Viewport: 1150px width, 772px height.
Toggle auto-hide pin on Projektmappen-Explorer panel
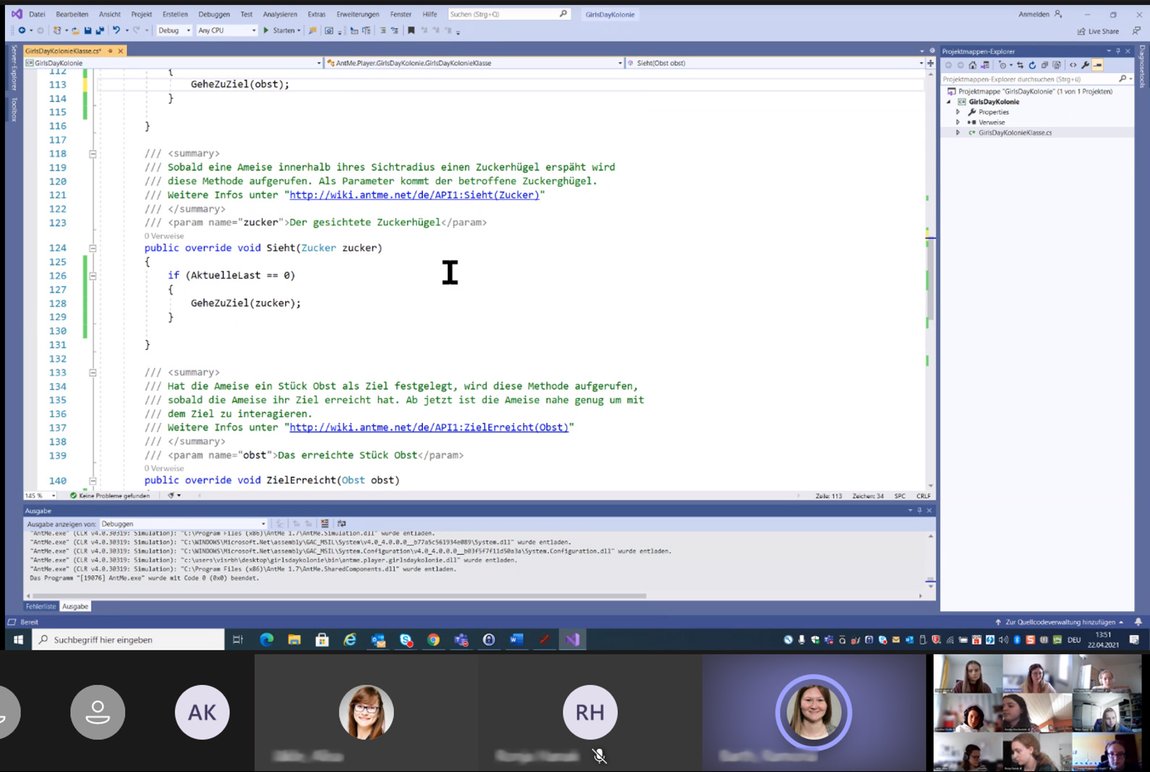[1118, 51]
